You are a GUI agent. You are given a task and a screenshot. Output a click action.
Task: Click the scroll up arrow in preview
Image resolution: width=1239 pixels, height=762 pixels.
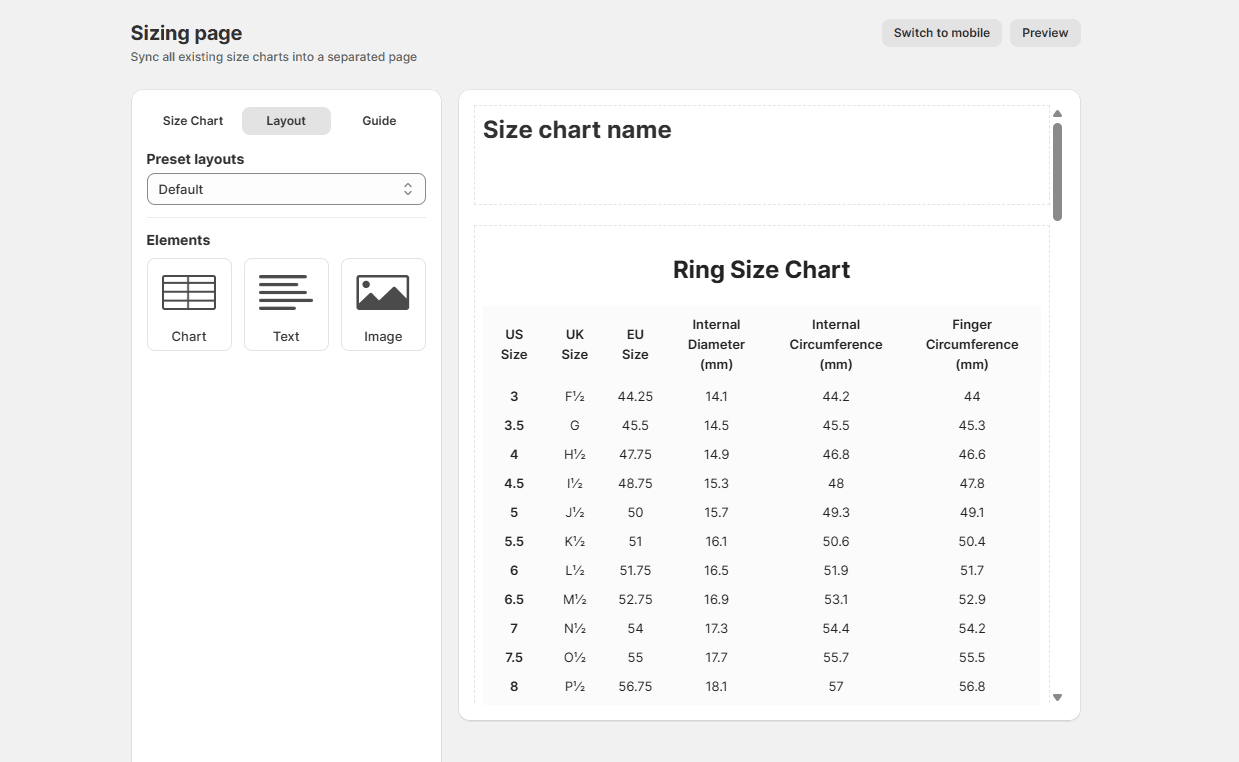[x=1057, y=114]
